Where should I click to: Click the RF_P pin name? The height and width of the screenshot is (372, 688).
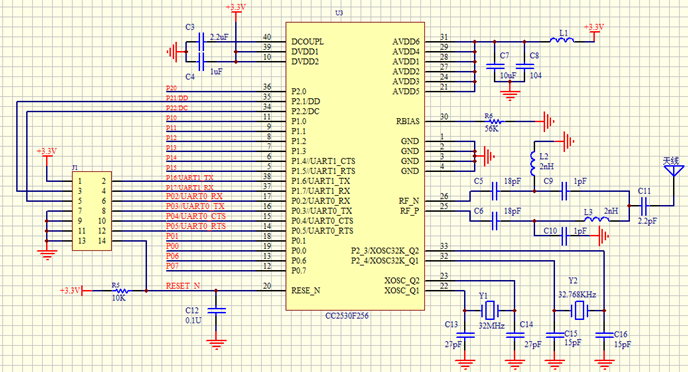410,211
